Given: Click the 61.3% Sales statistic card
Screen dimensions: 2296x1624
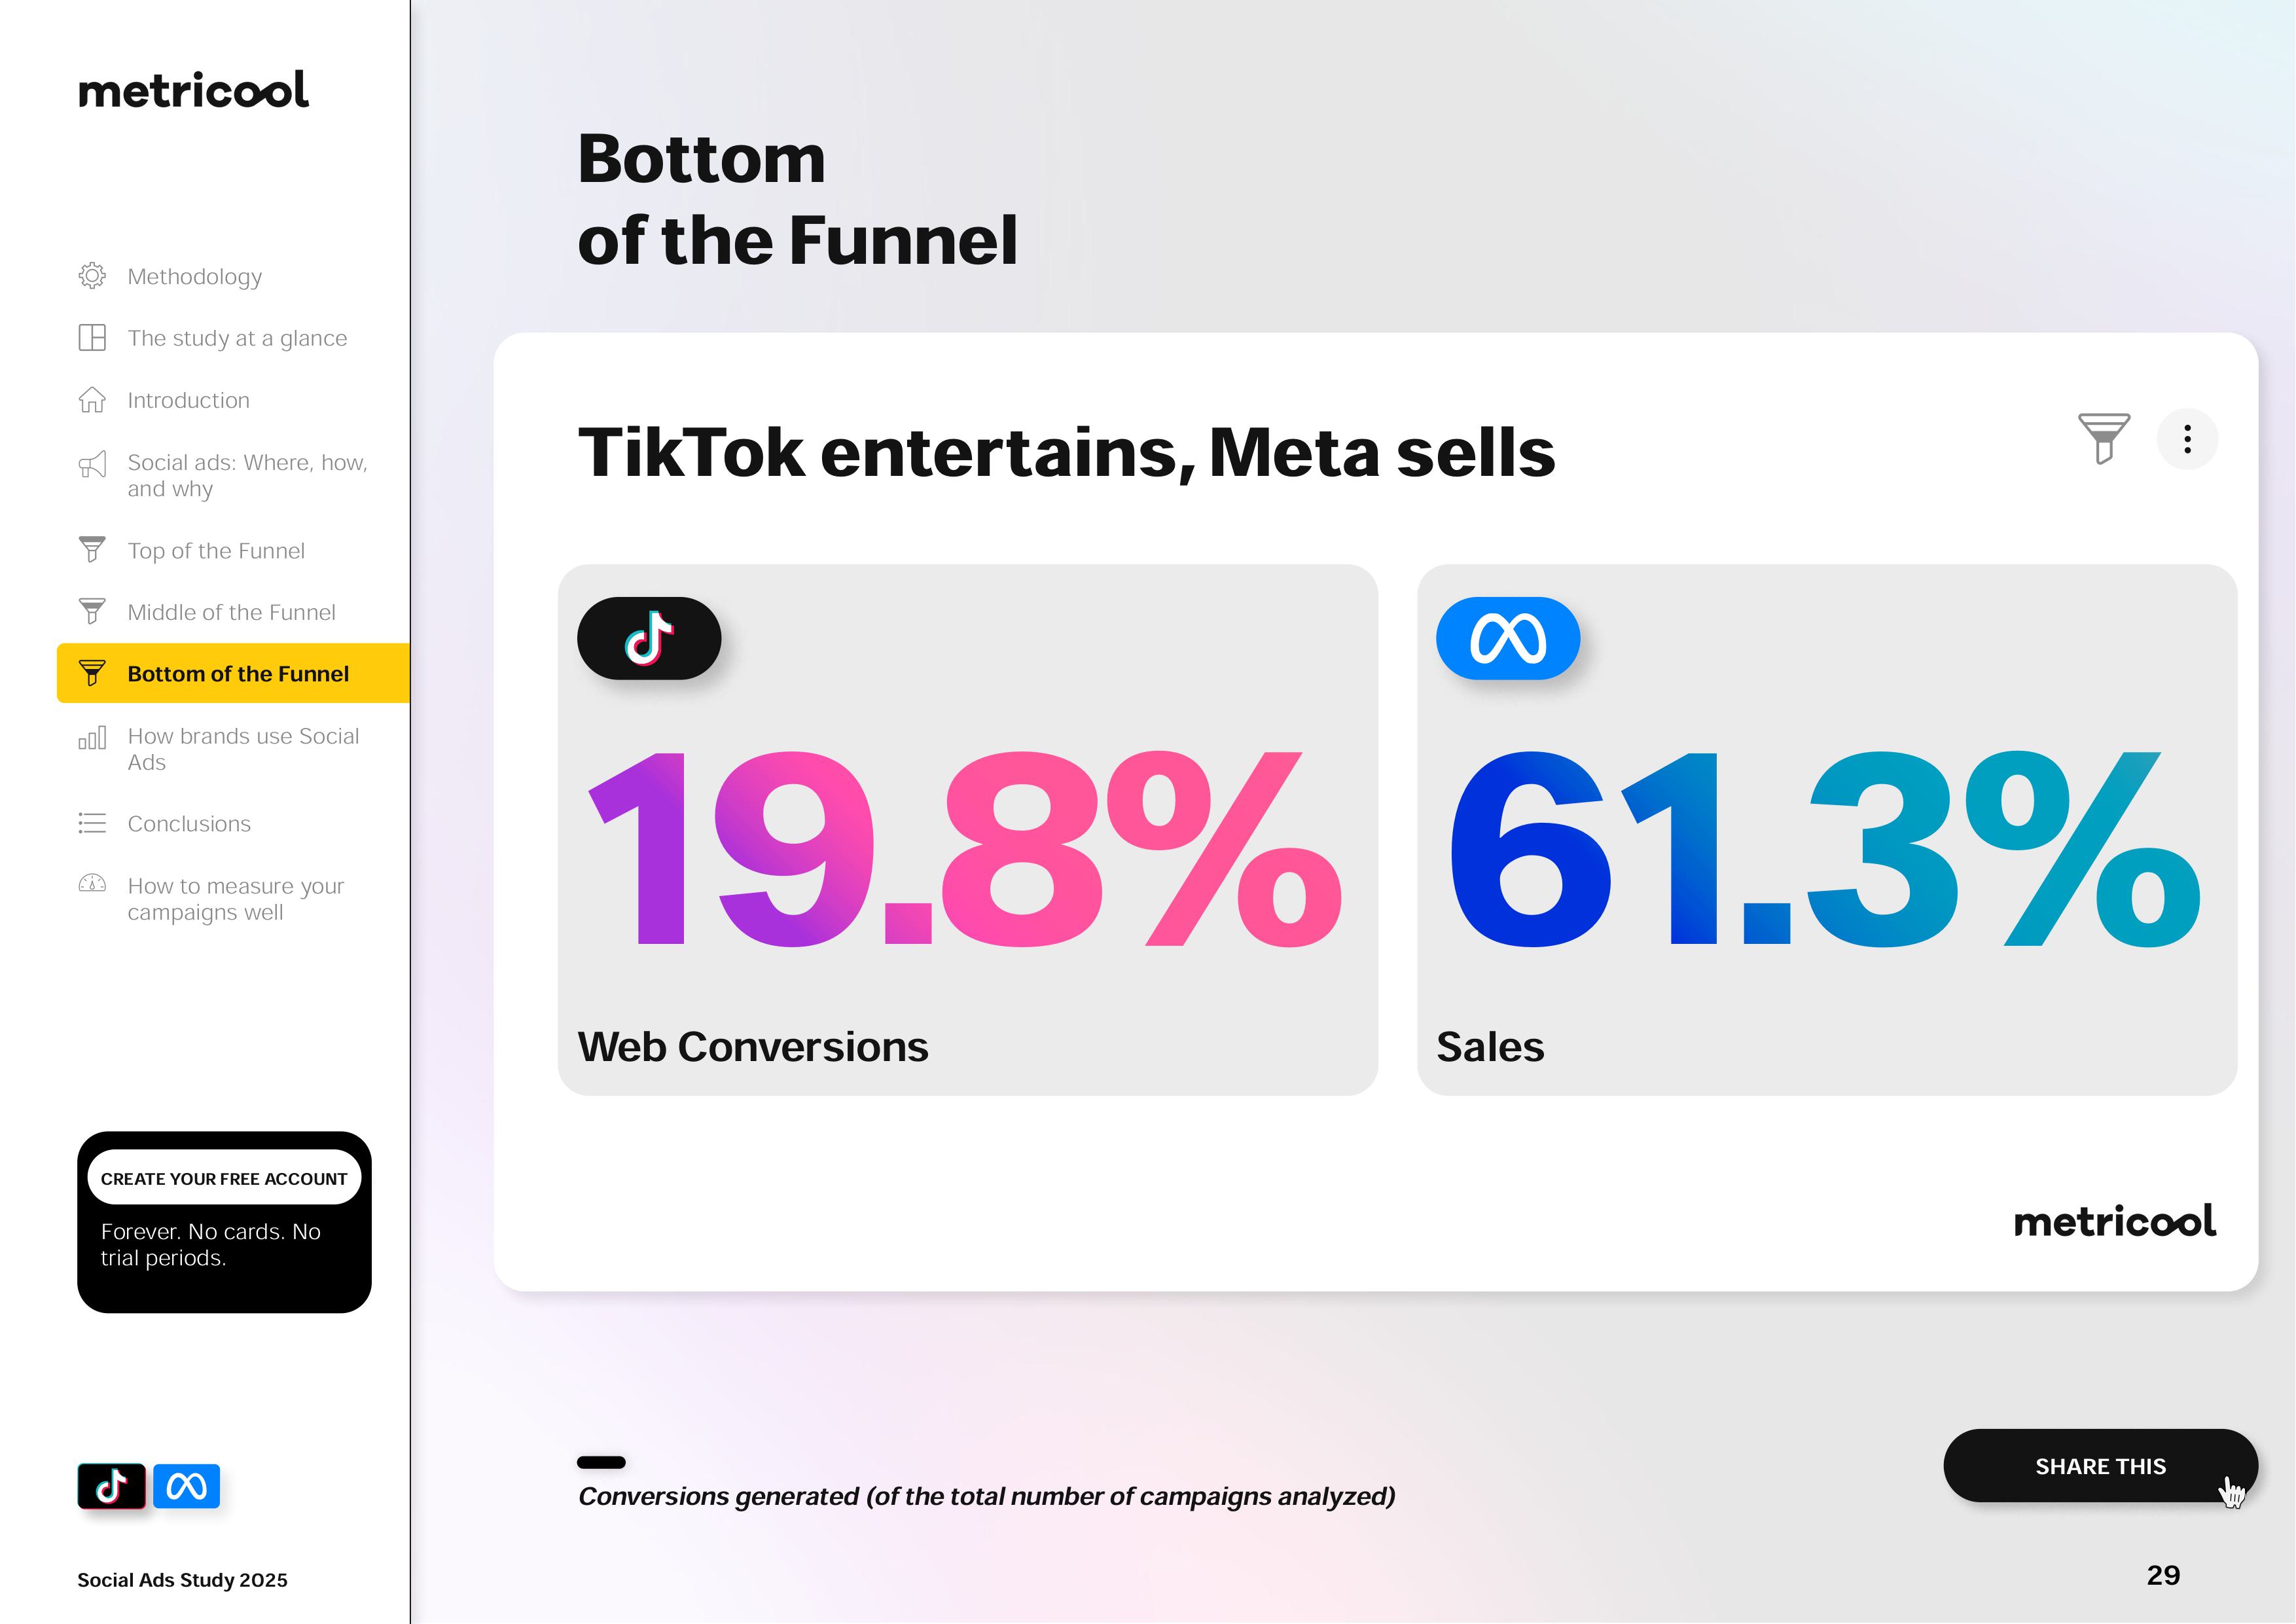Looking at the screenshot, I should [x=1826, y=830].
